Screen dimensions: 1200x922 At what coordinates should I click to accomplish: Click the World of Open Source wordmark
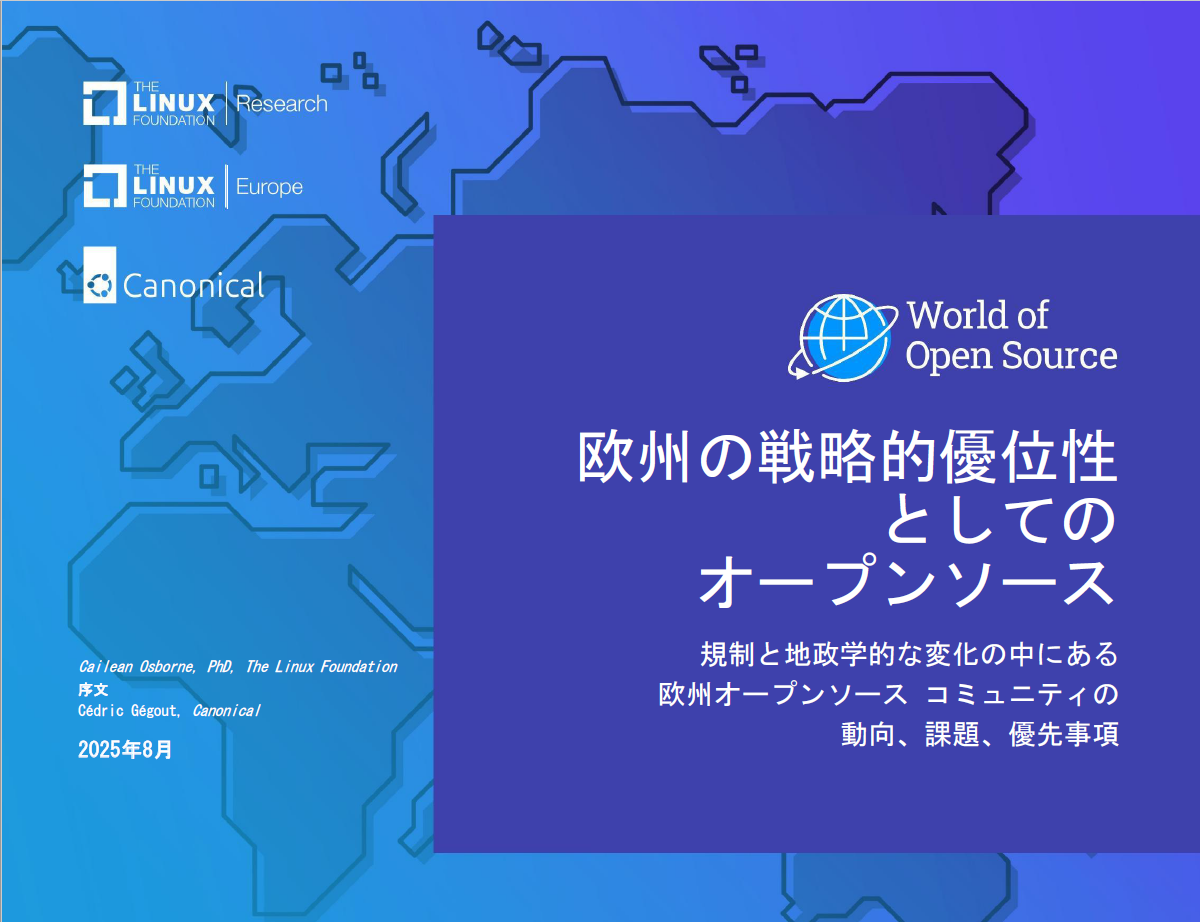(1010, 335)
